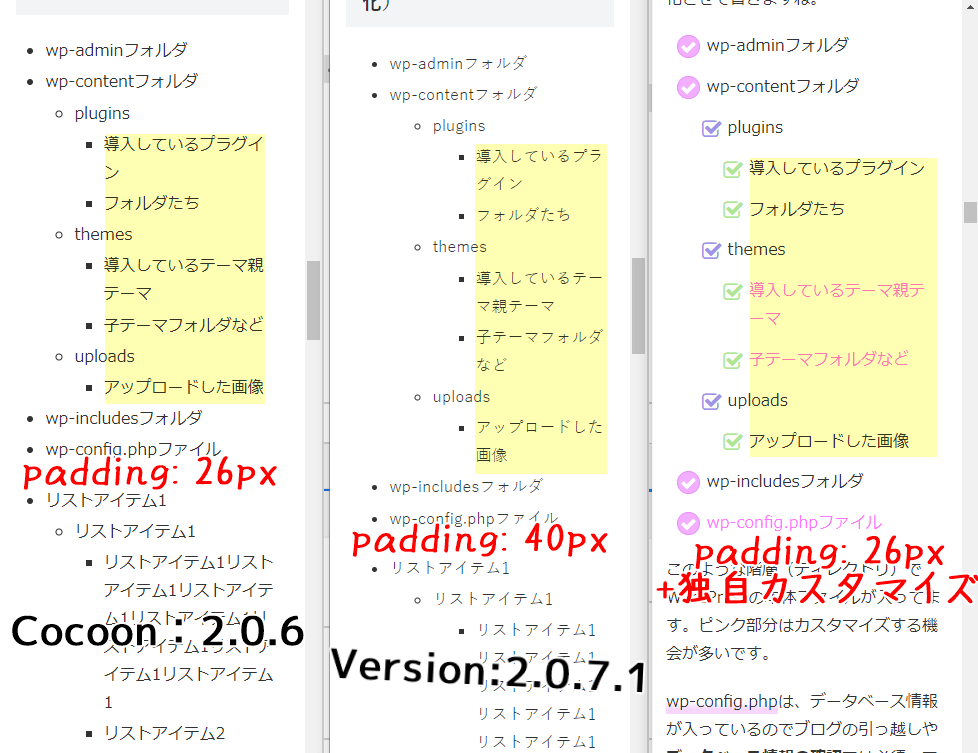Open the pink 導入しているテーマ親テーマ link

tap(837, 304)
